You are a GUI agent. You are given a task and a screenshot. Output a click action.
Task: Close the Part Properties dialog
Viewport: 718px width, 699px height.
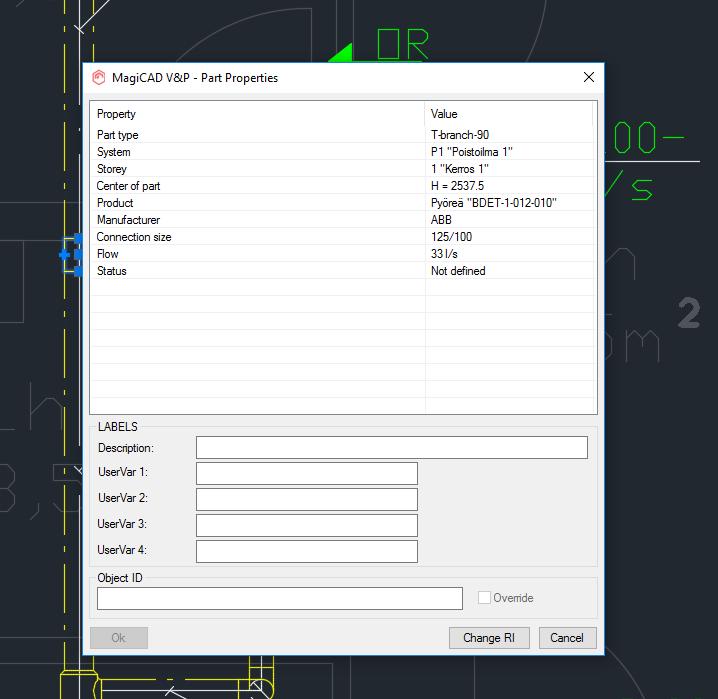(x=589, y=77)
